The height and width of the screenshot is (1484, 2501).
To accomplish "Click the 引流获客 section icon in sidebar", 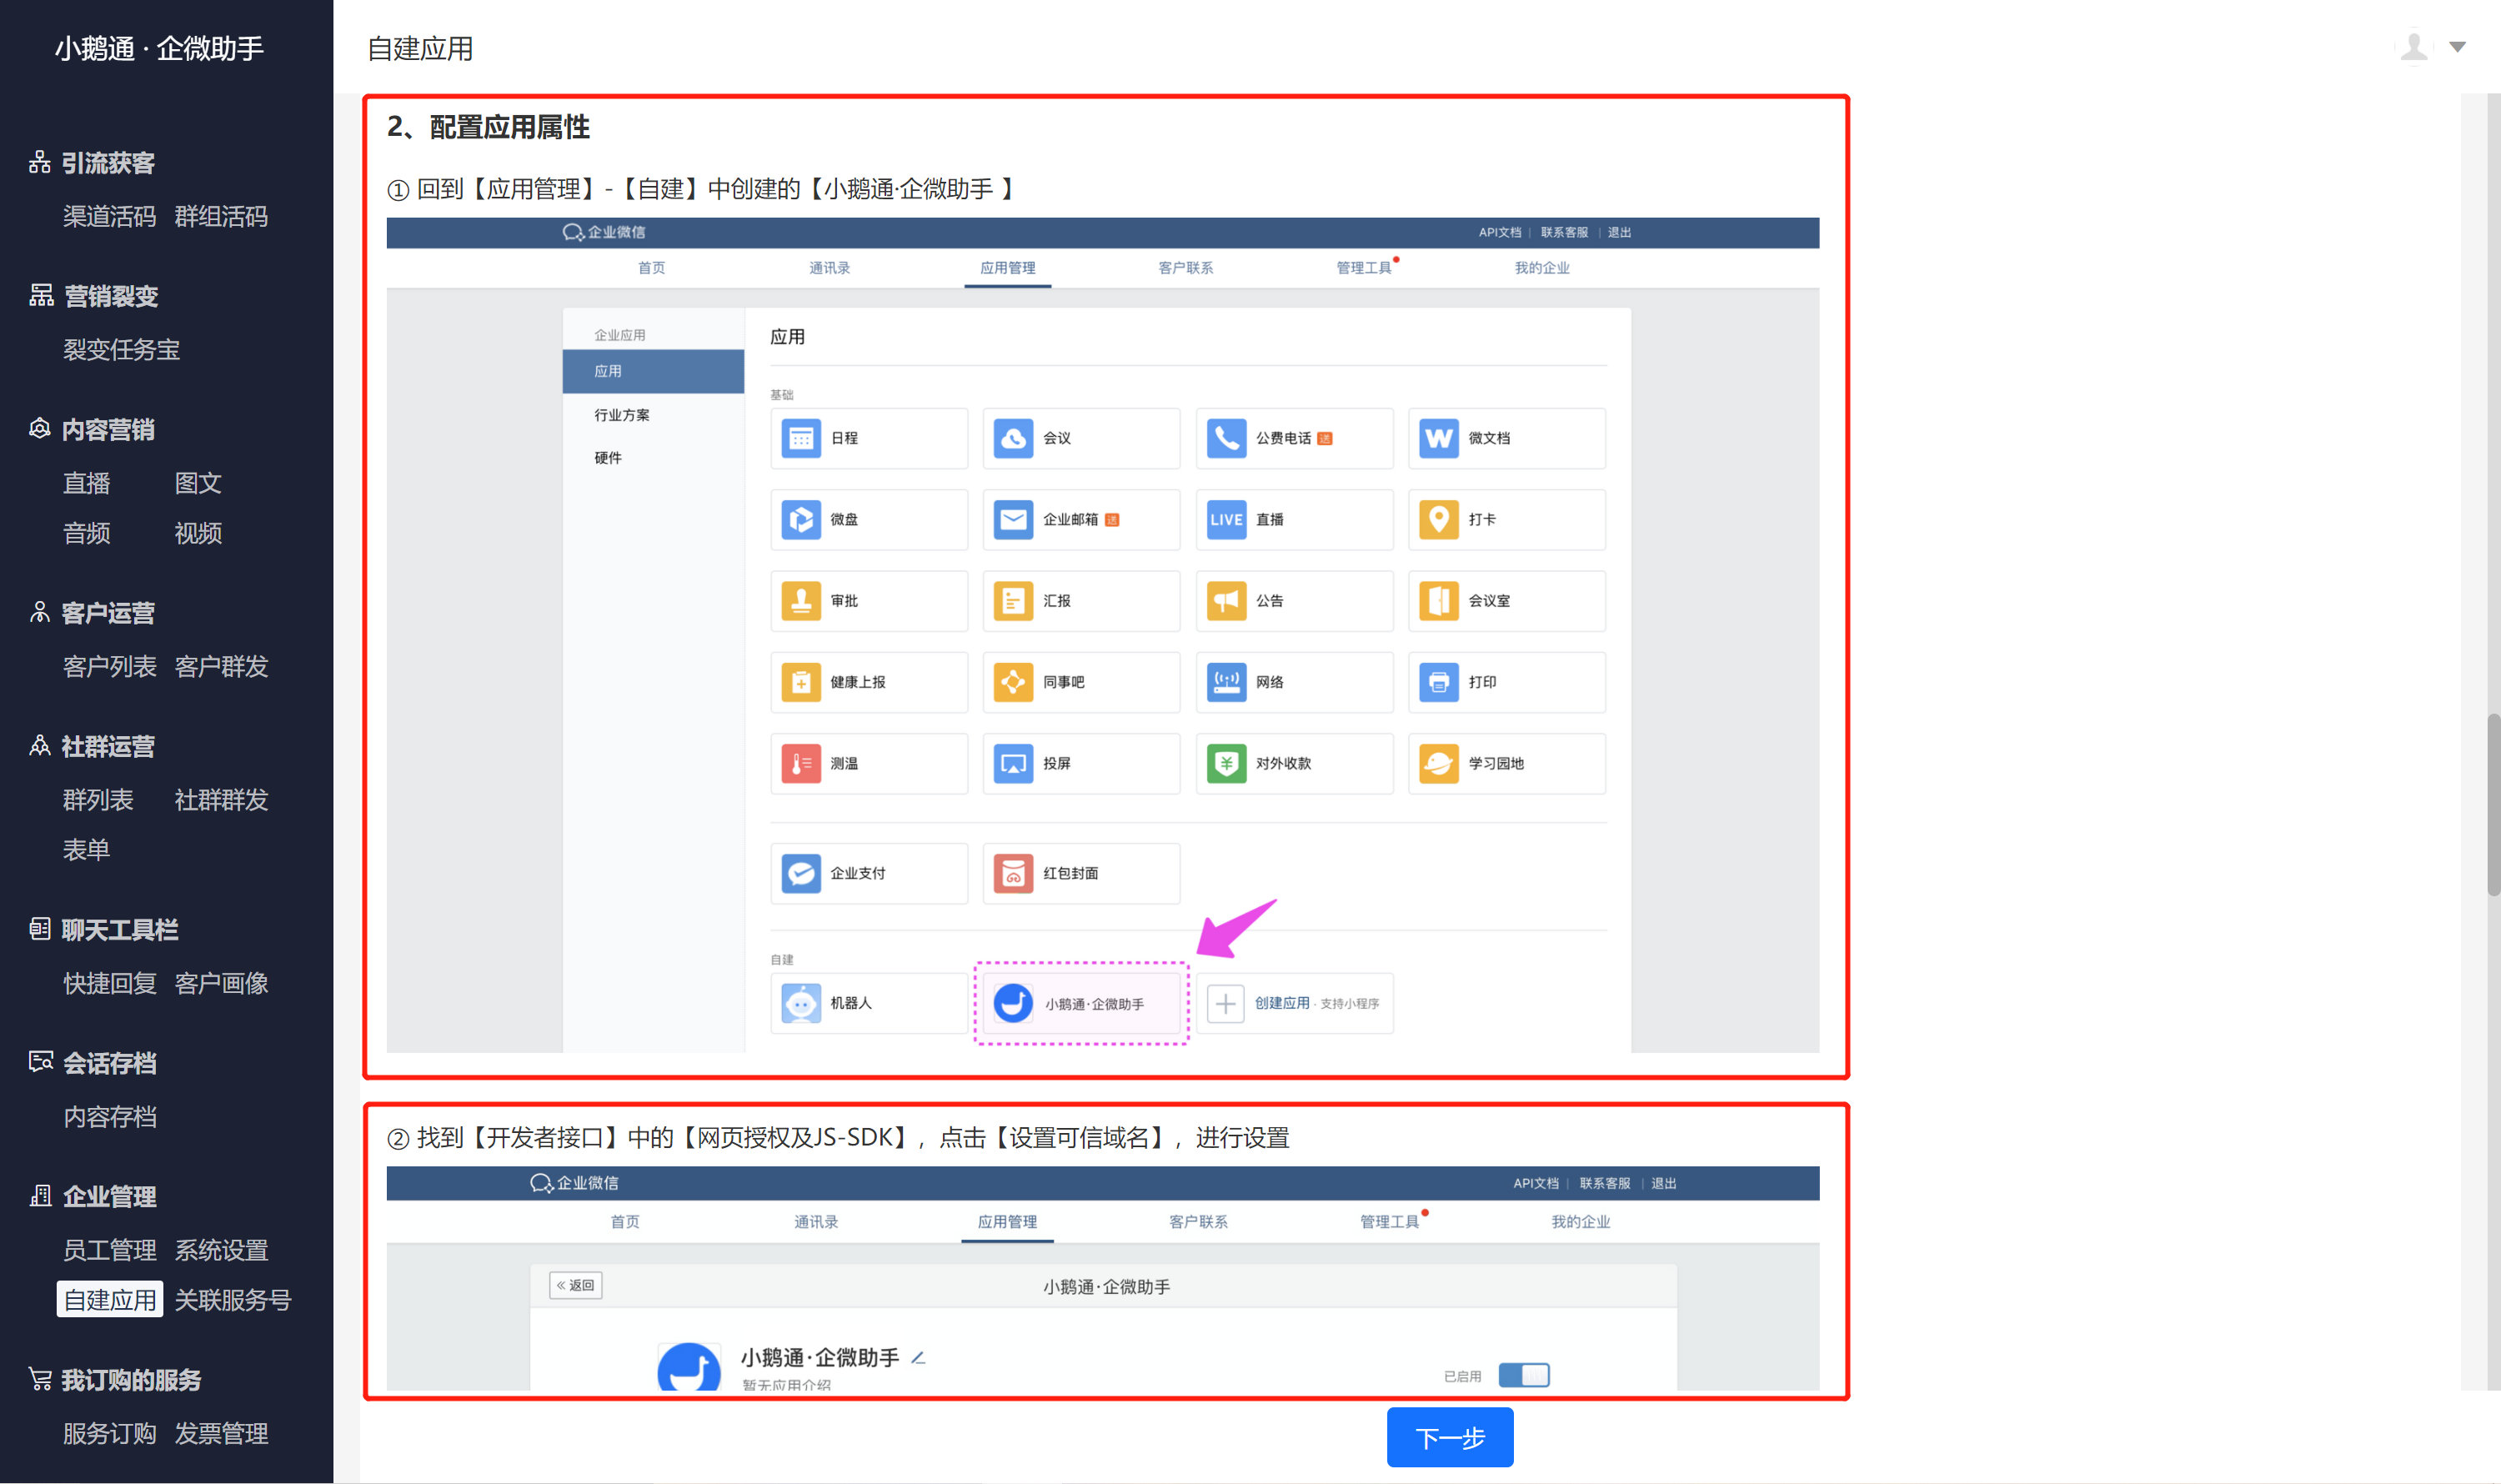I will [39, 162].
